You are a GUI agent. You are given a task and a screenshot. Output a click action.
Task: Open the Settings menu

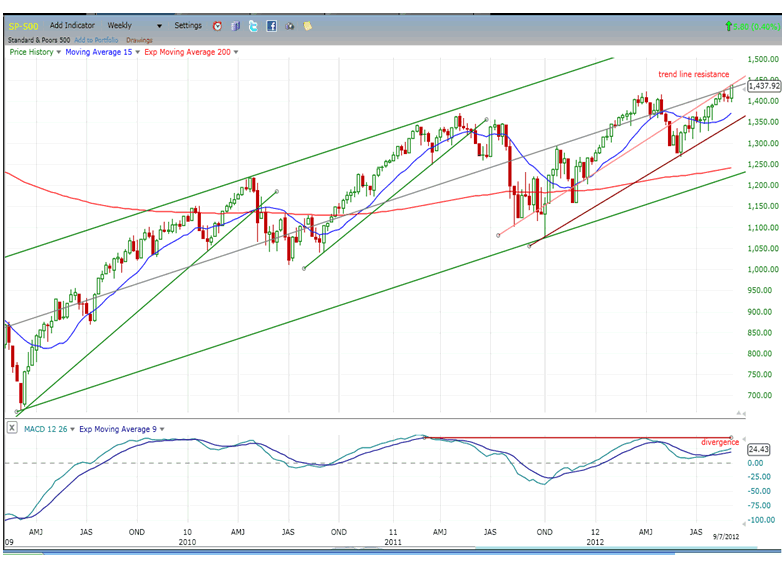click(188, 25)
